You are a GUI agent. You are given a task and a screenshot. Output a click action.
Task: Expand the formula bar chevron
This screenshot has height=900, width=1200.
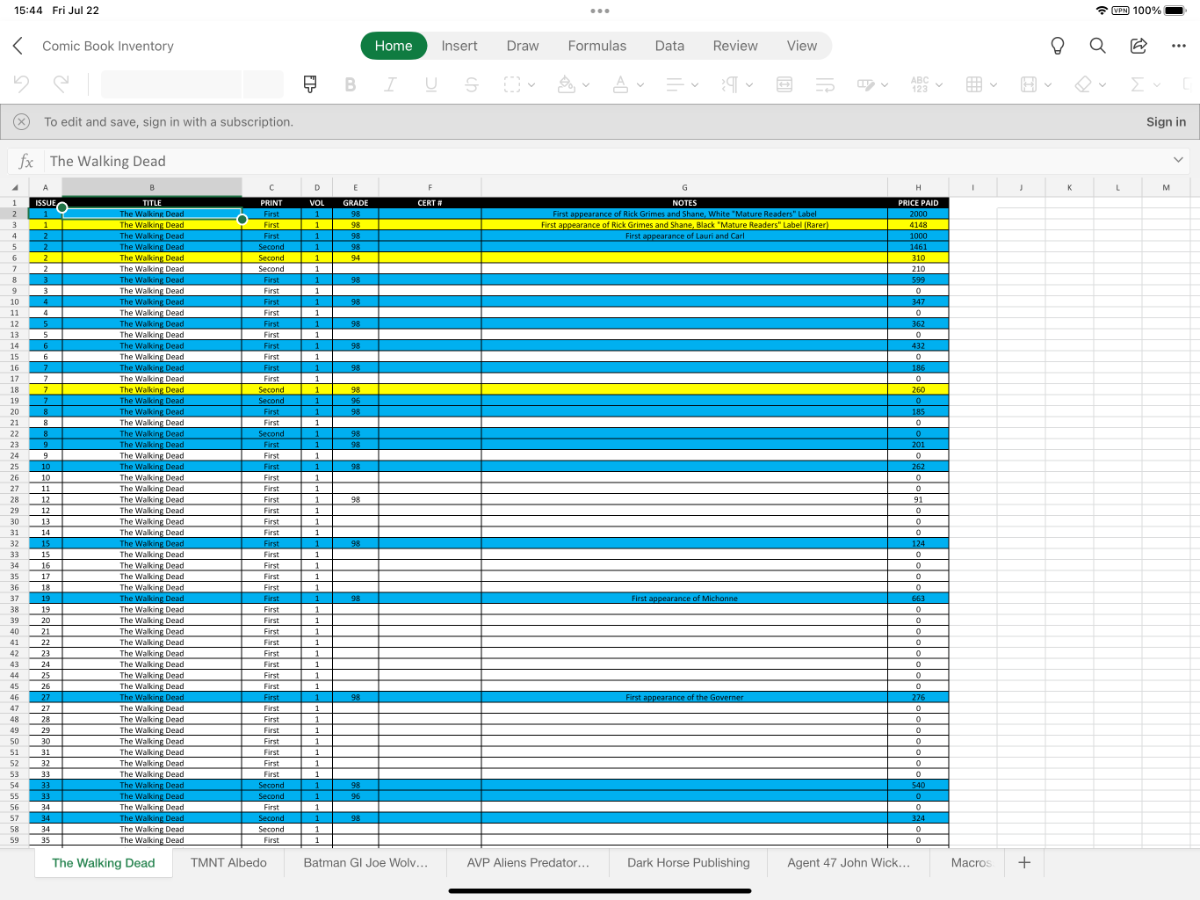(1177, 161)
